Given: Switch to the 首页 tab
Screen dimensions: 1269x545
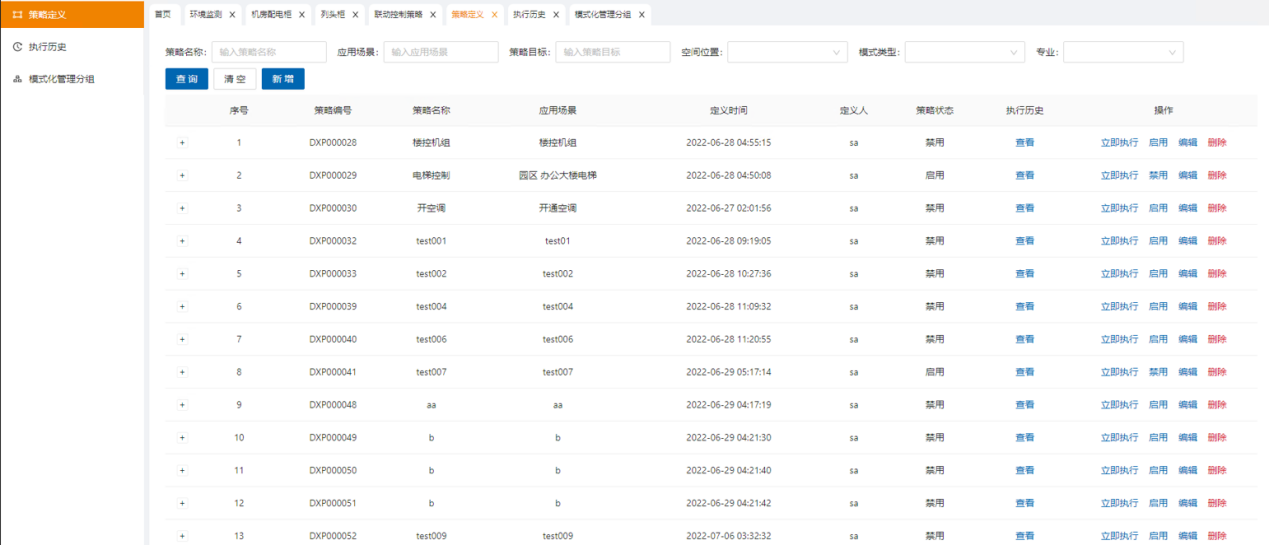Looking at the screenshot, I should (163, 15).
